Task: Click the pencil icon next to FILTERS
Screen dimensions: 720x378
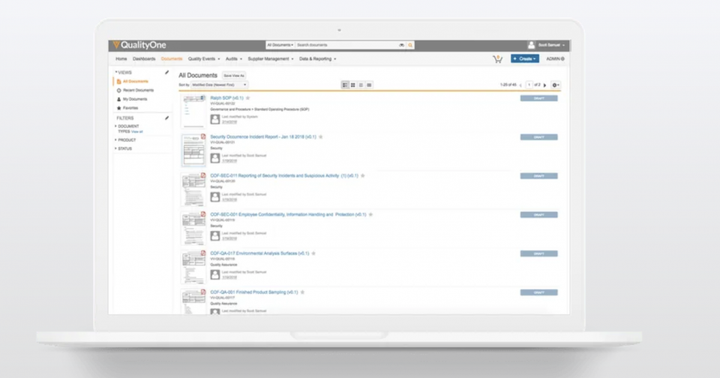Action: tap(167, 118)
